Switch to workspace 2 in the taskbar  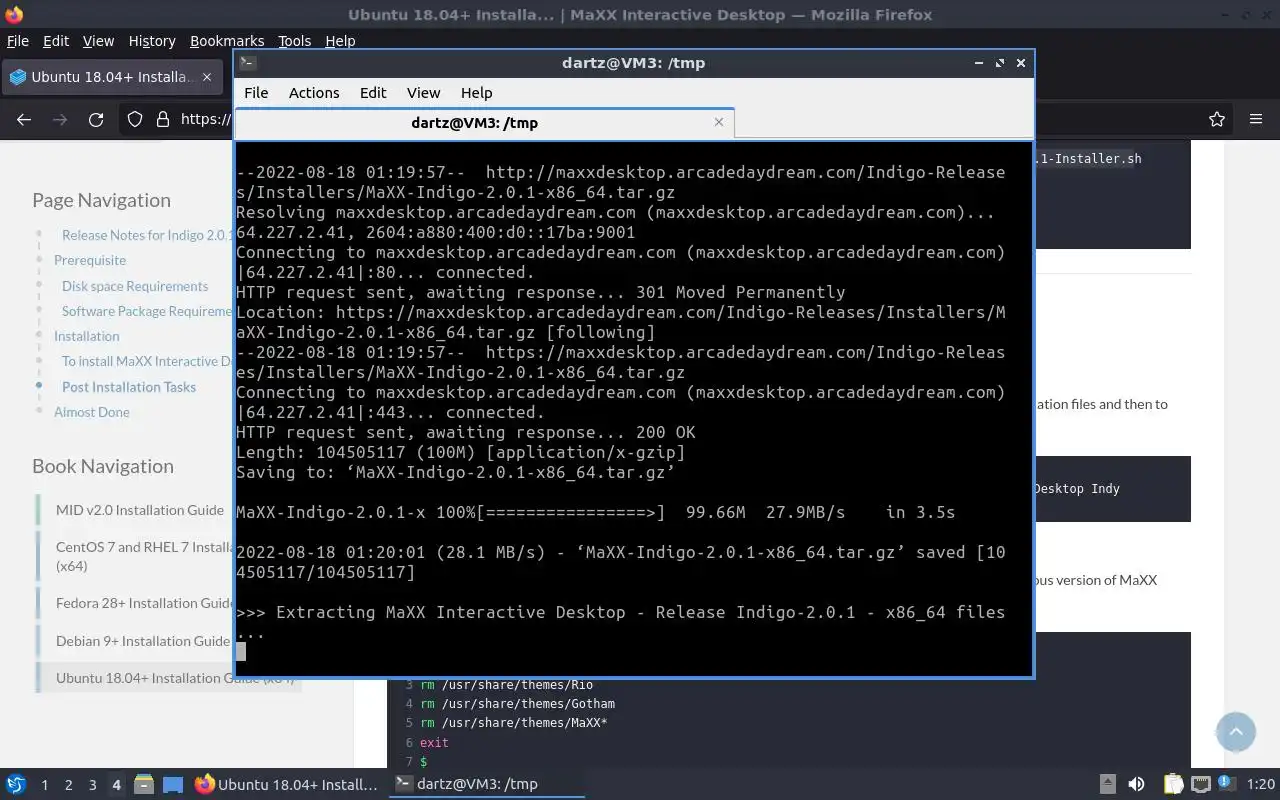[68, 785]
